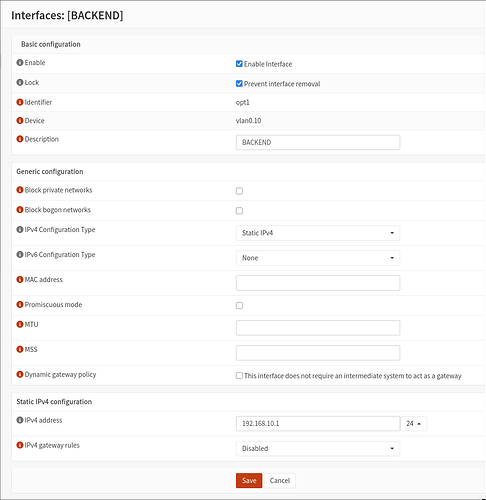Uncheck the Enable Interface checkbox
The image size is (486, 500).
coord(239,64)
